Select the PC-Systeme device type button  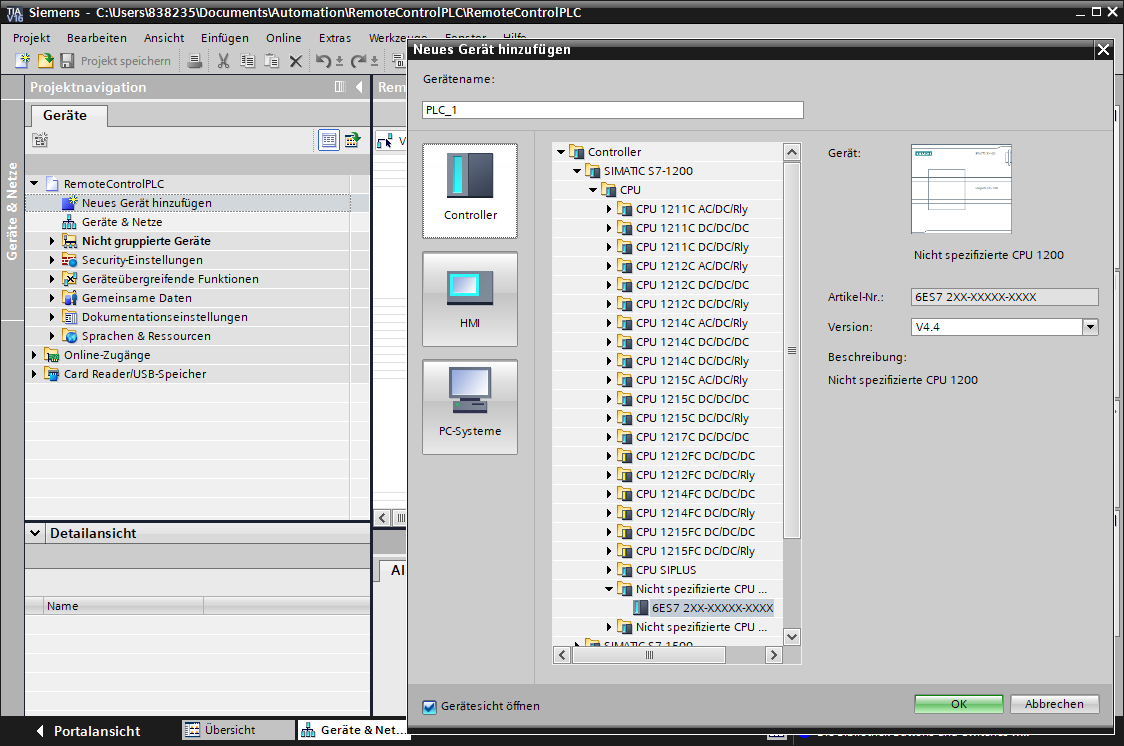(x=470, y=406)
